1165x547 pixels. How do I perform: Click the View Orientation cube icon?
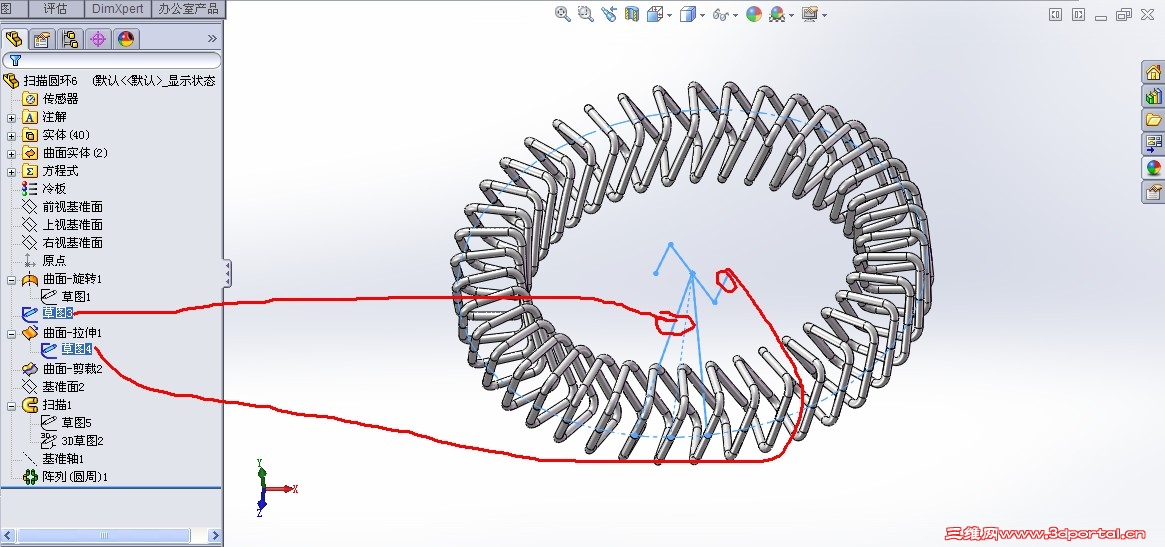tap(655, 14)
